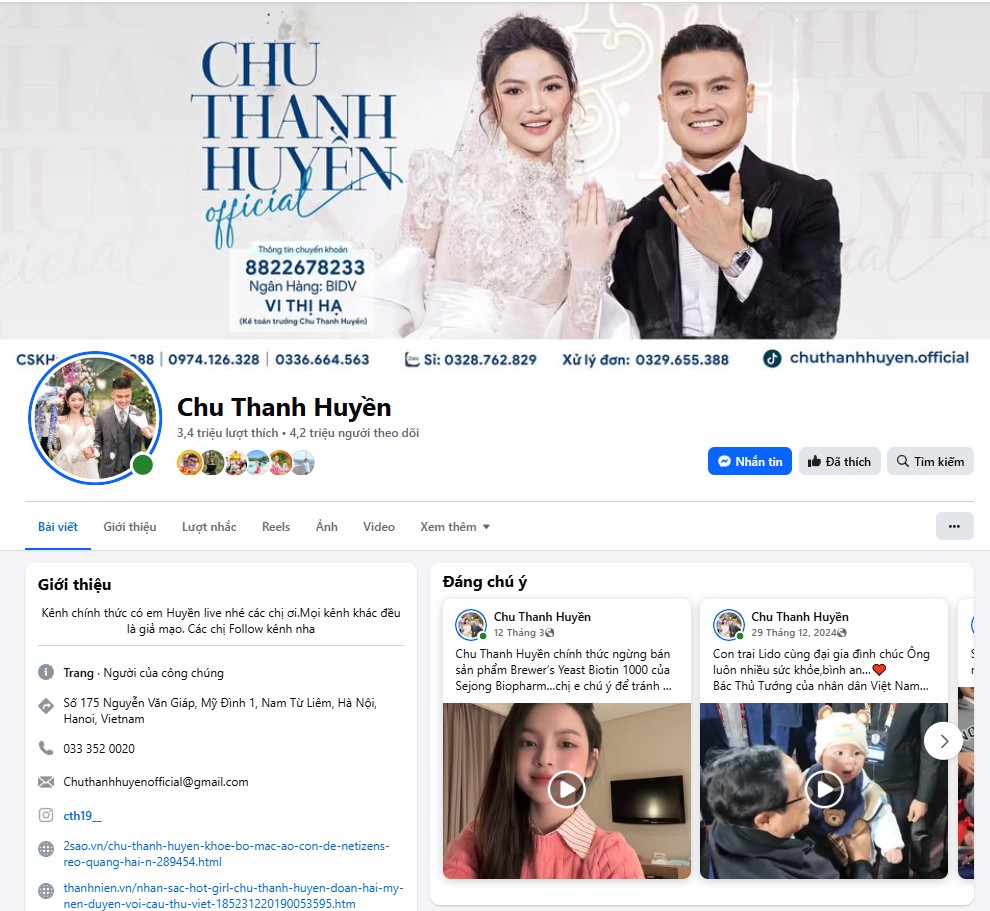The image size is (990, 911).
Task: Go to the Ảnh tab
Action: (327, 527)
